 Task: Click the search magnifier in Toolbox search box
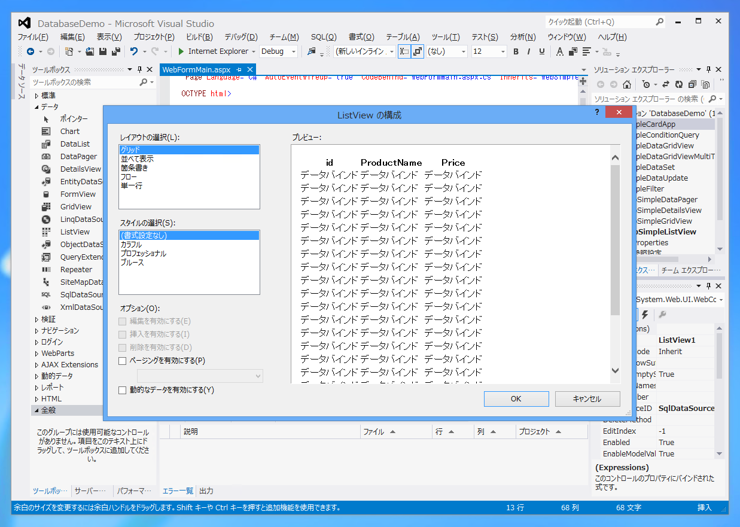click(x=143, y=82)
